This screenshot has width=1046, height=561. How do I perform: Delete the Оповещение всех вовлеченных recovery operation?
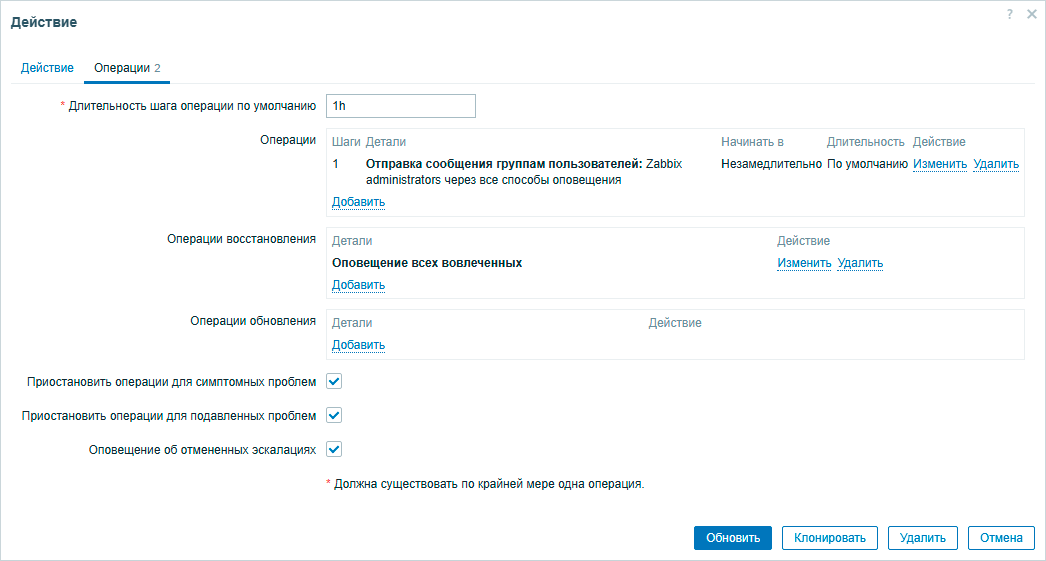(x=860, y=263)
